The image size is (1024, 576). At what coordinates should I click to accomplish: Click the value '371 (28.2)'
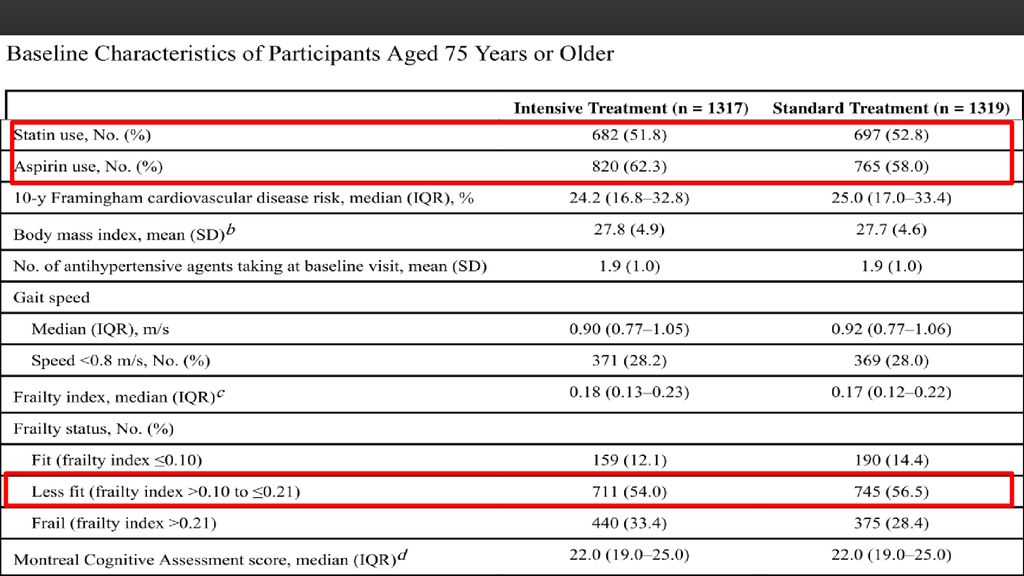630,360
